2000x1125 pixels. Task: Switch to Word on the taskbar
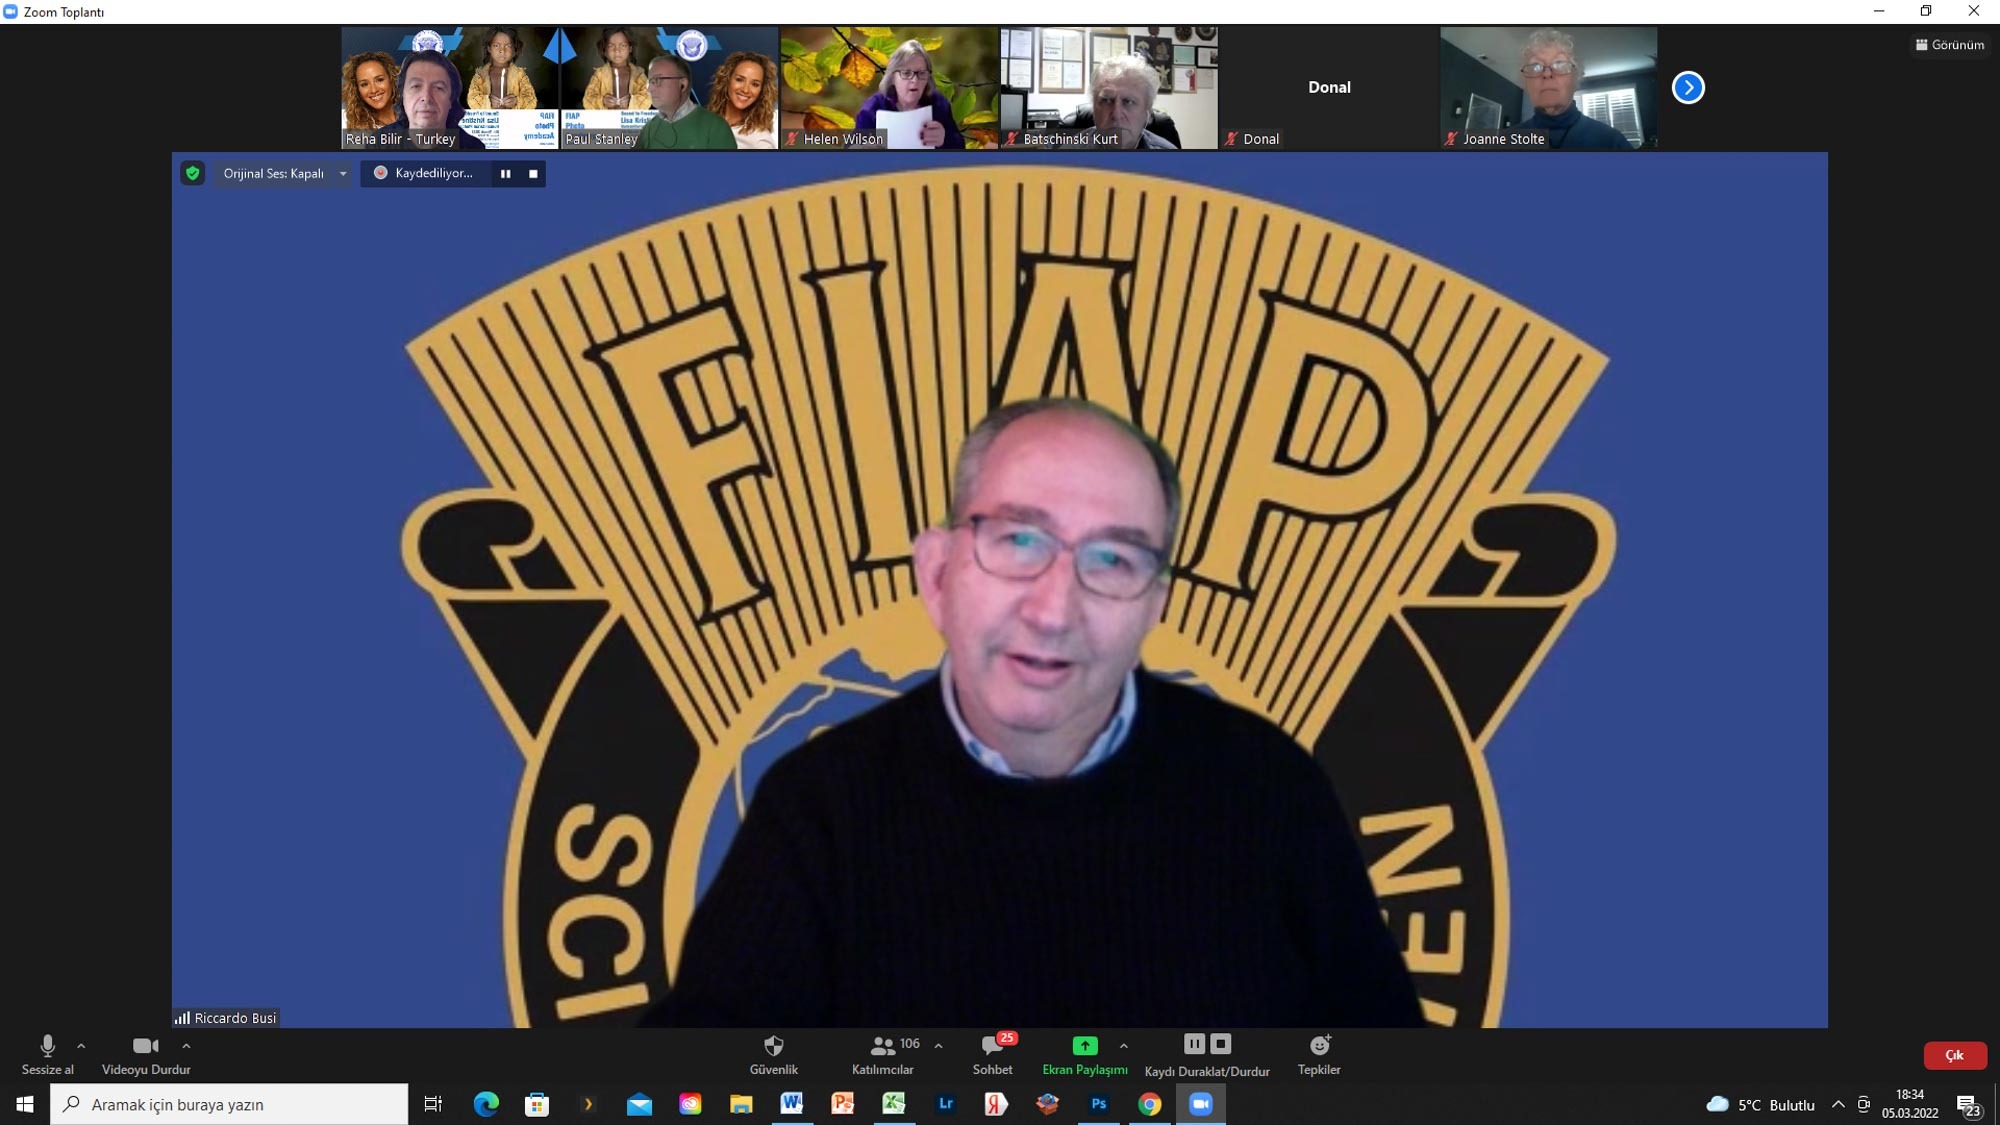pos(792,1104)
